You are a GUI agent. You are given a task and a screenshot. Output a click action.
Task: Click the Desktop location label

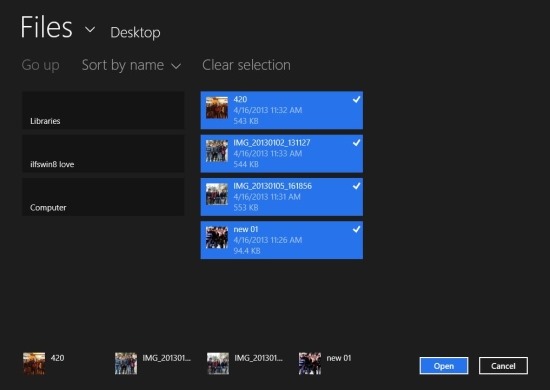(135, 33)
